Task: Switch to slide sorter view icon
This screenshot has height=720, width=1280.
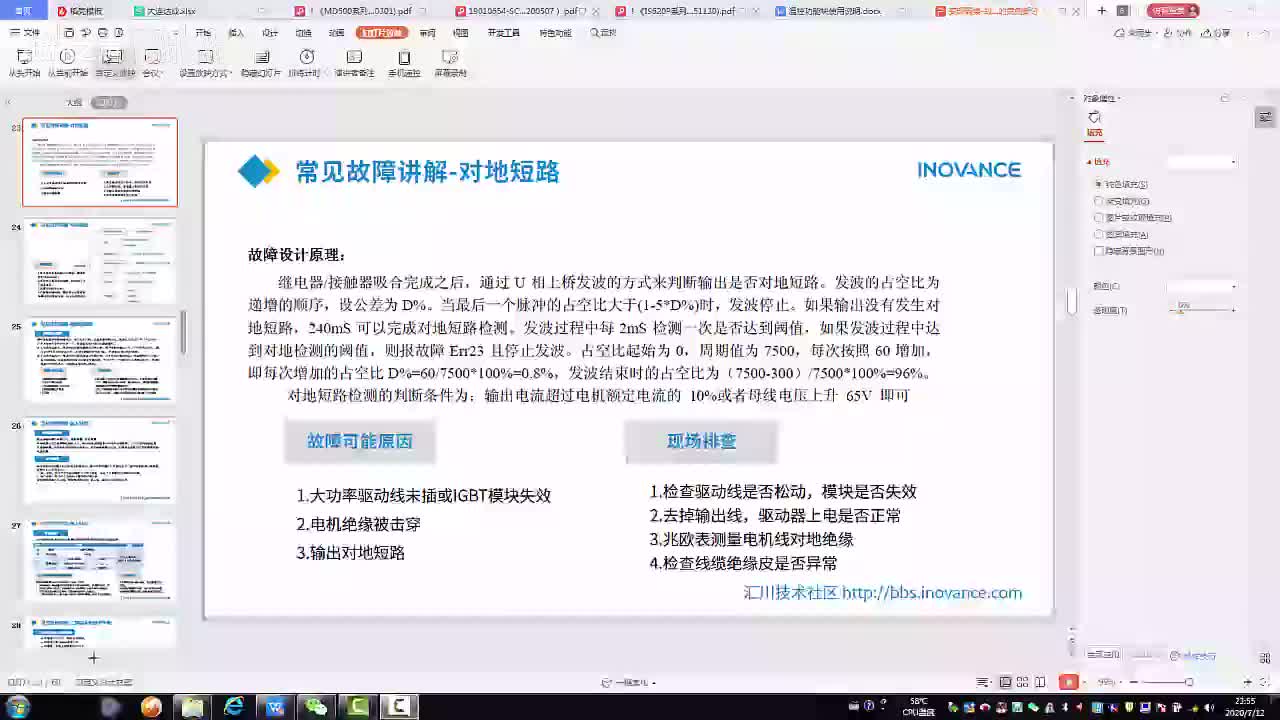Action: pyautogui.click(x=1023, y=682)
